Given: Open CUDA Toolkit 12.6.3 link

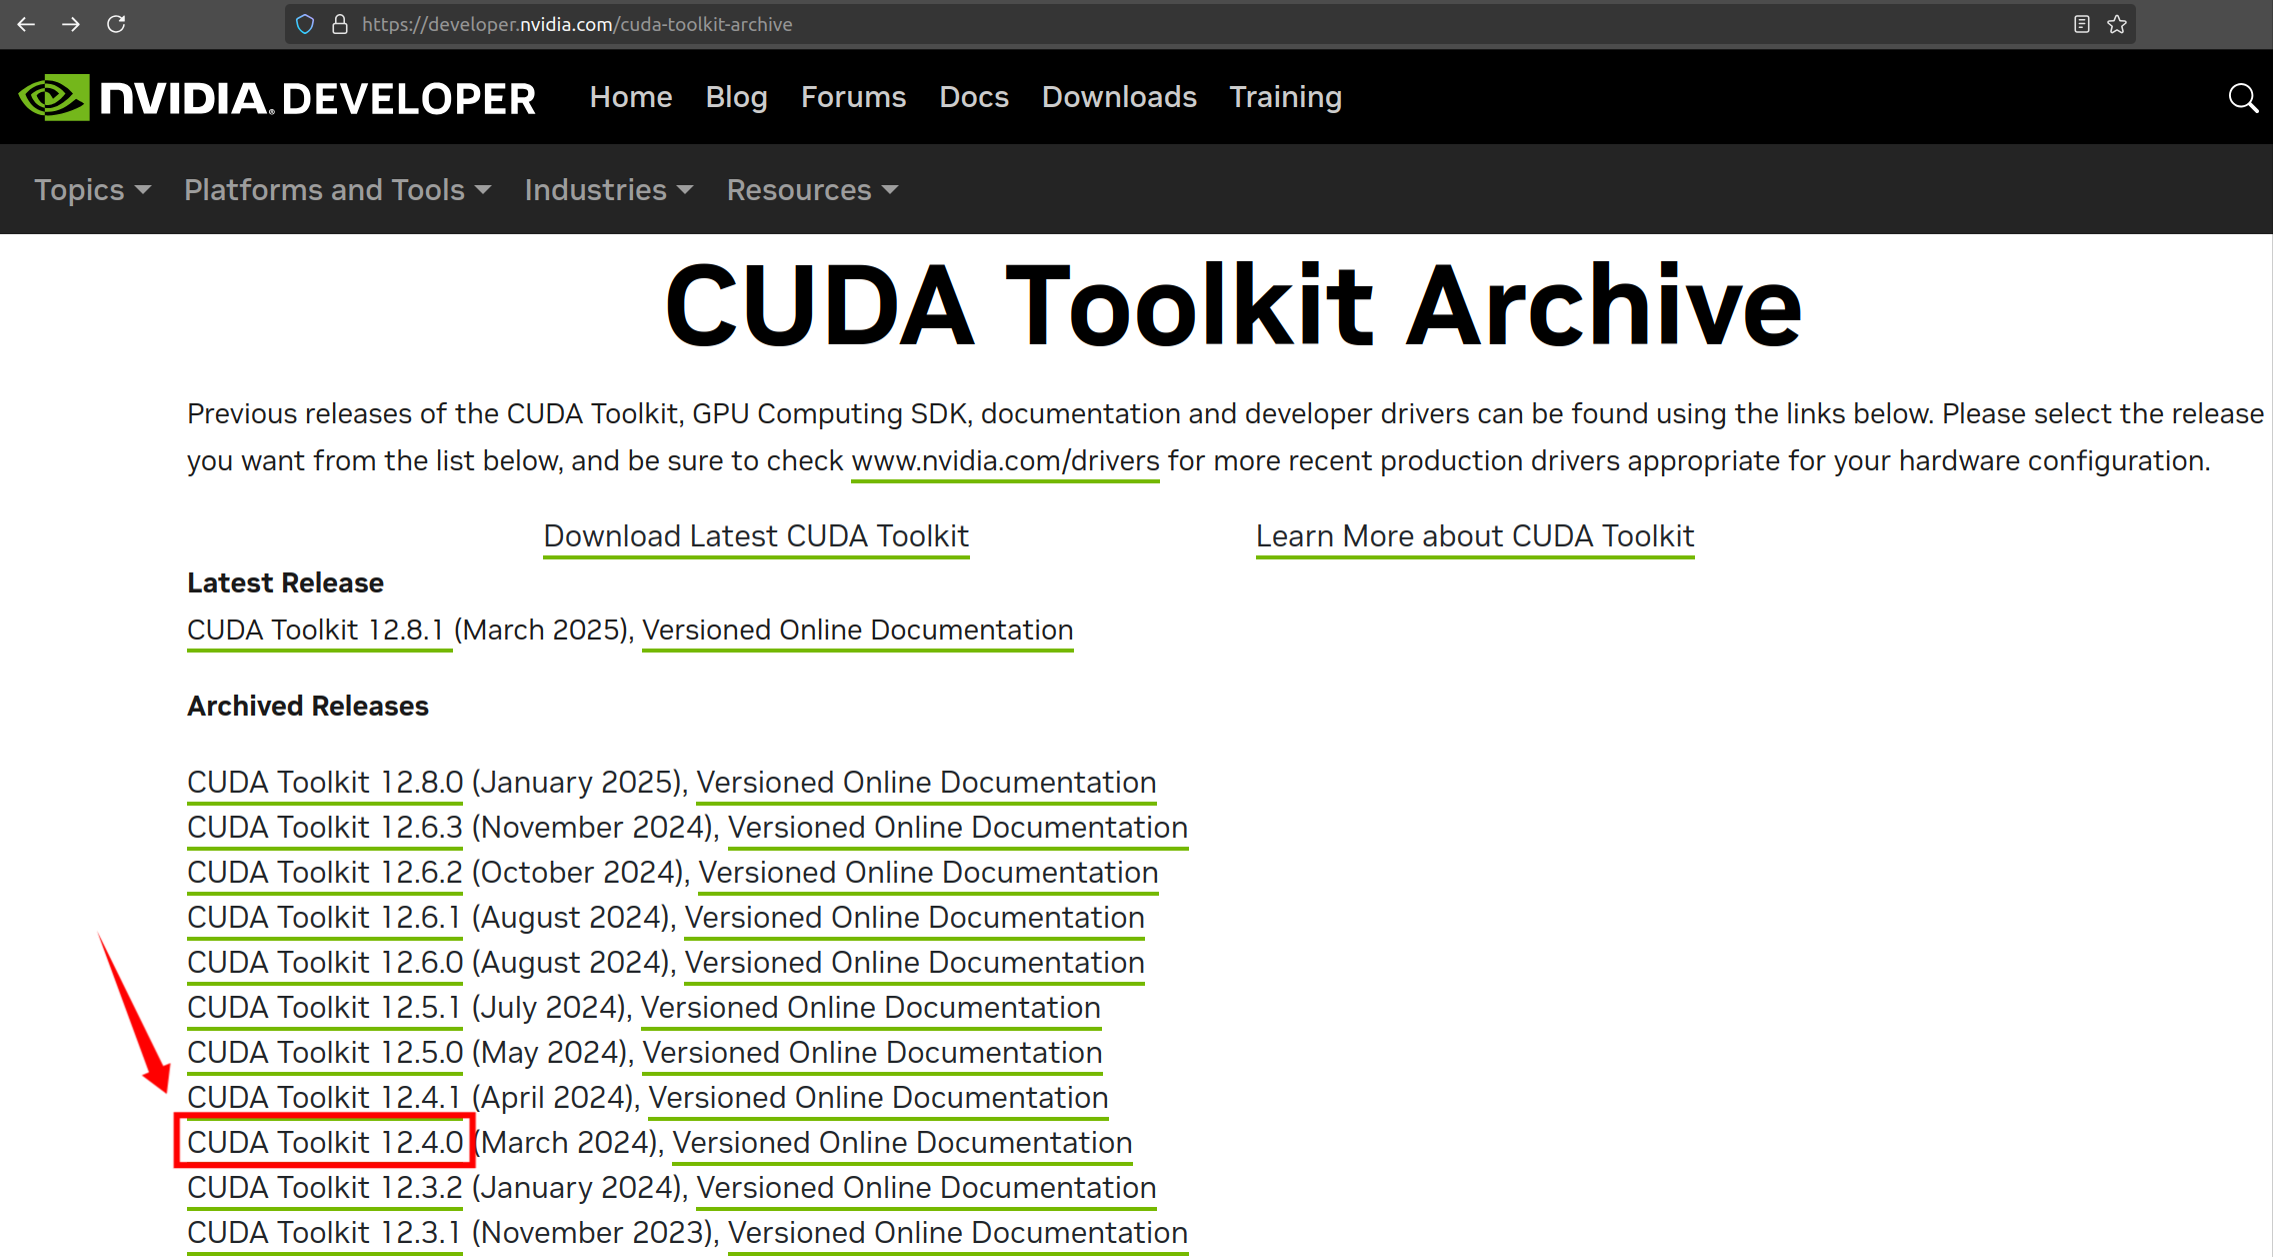Looking at the screenshot, I should pyautogui.click(x=325, y=827).
